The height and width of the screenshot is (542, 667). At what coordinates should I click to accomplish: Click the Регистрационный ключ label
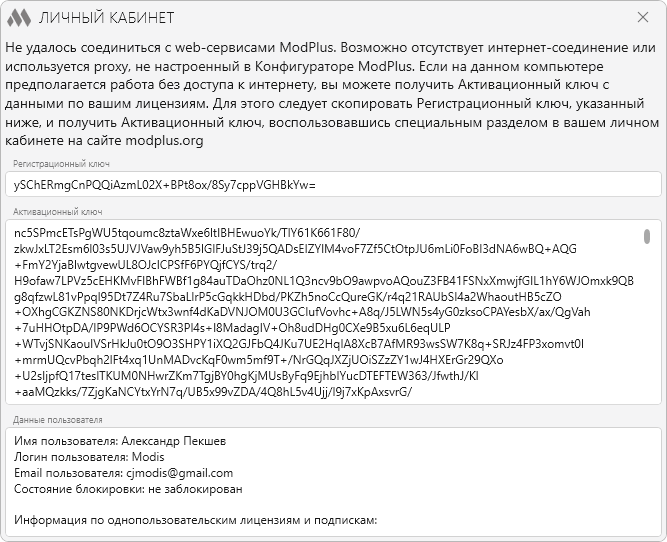click(x=61, y=163)
